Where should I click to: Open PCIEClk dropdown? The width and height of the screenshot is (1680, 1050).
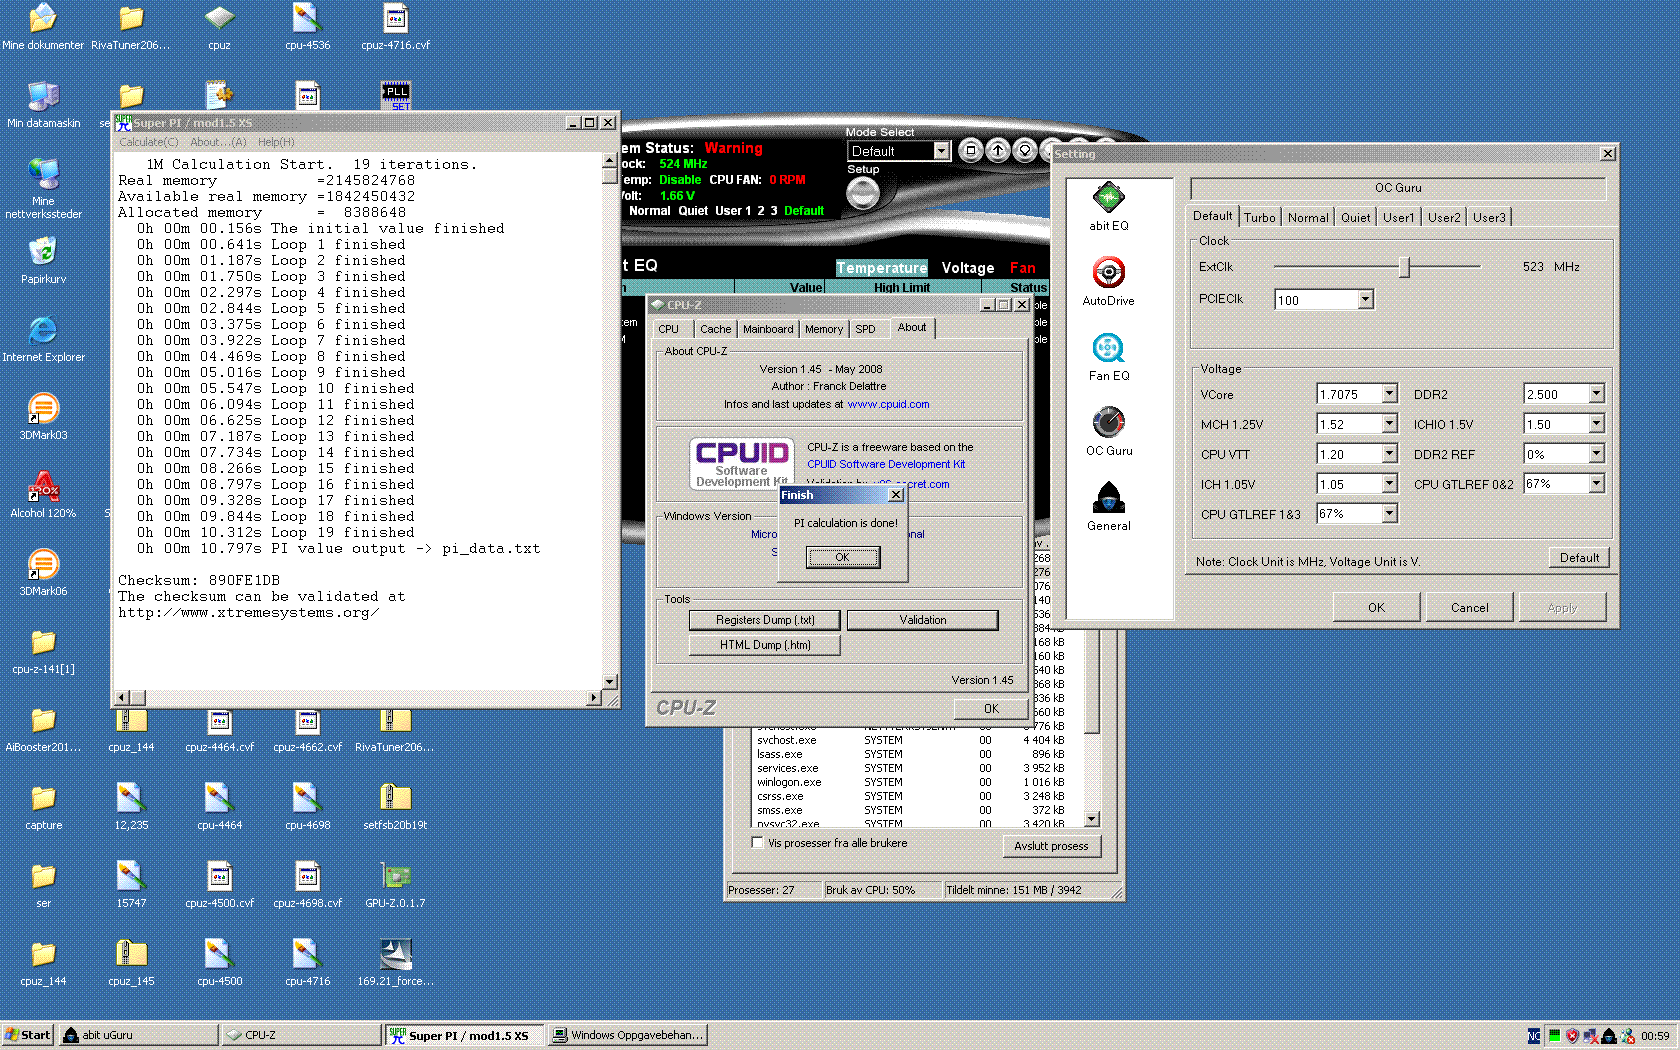[x=1365, y=300]
